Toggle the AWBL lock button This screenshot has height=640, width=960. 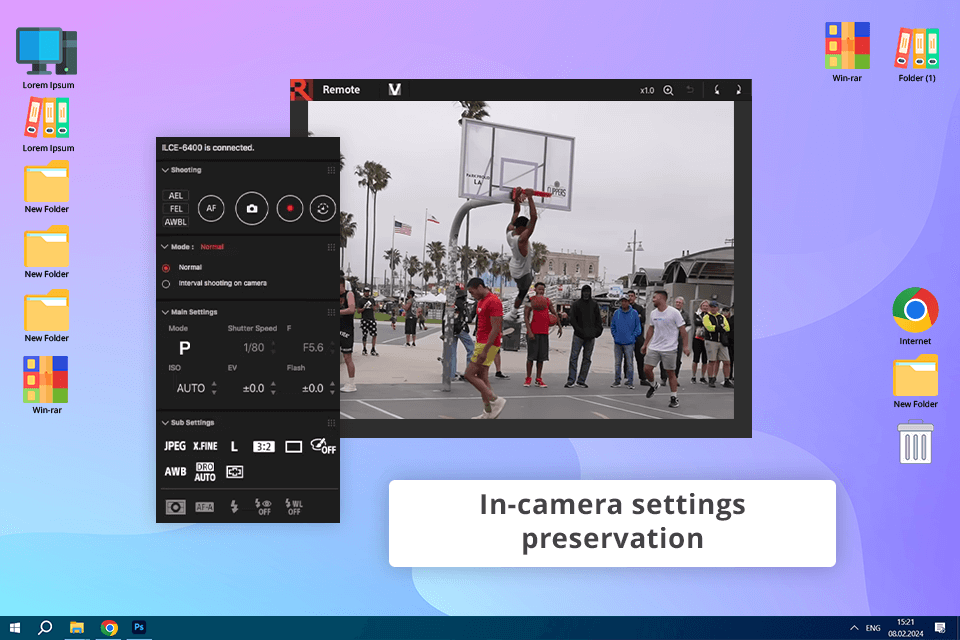176,222
